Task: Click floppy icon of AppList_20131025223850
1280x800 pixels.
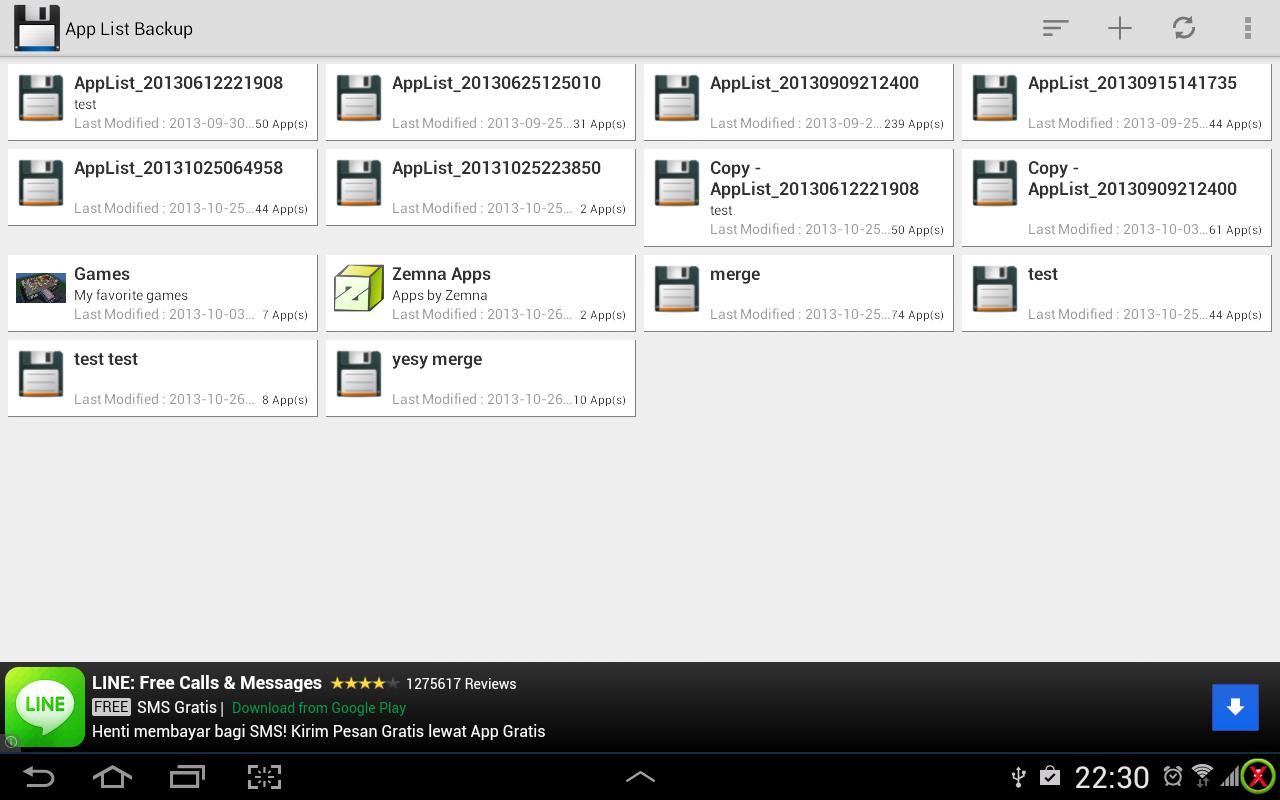Action: point(359,184)
